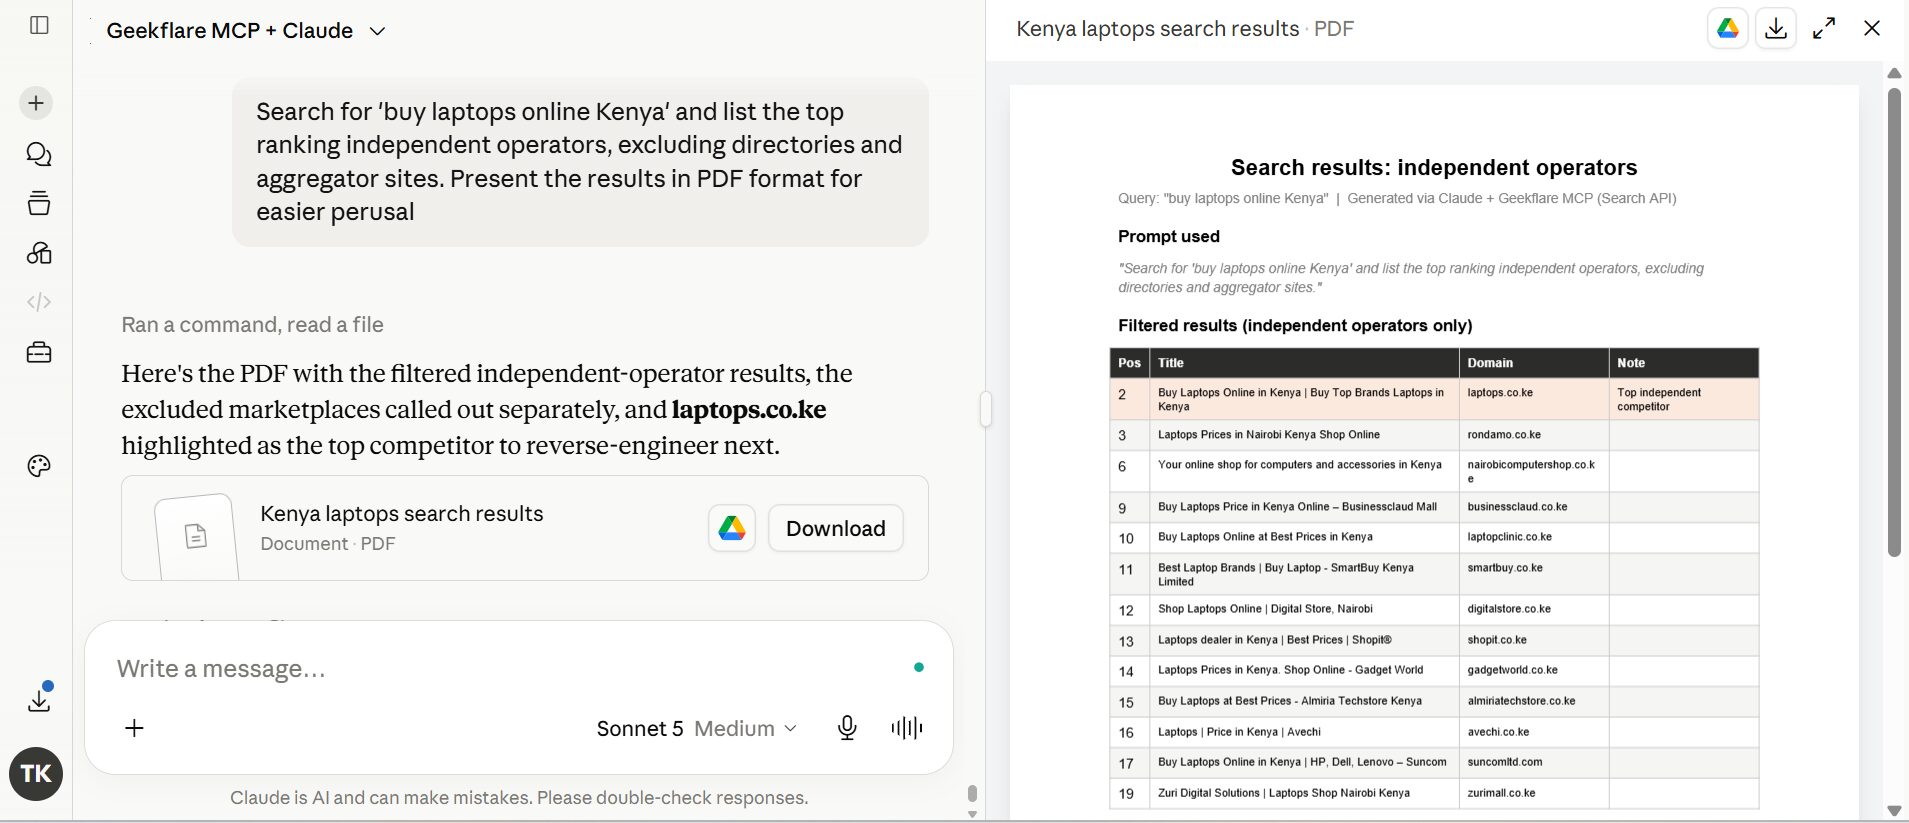Click the suncomltd.com domain cell

click(1534, 762)
